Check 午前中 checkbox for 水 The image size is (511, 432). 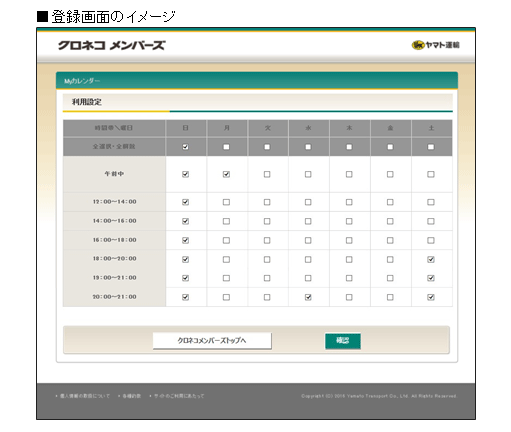coord(308,174)
